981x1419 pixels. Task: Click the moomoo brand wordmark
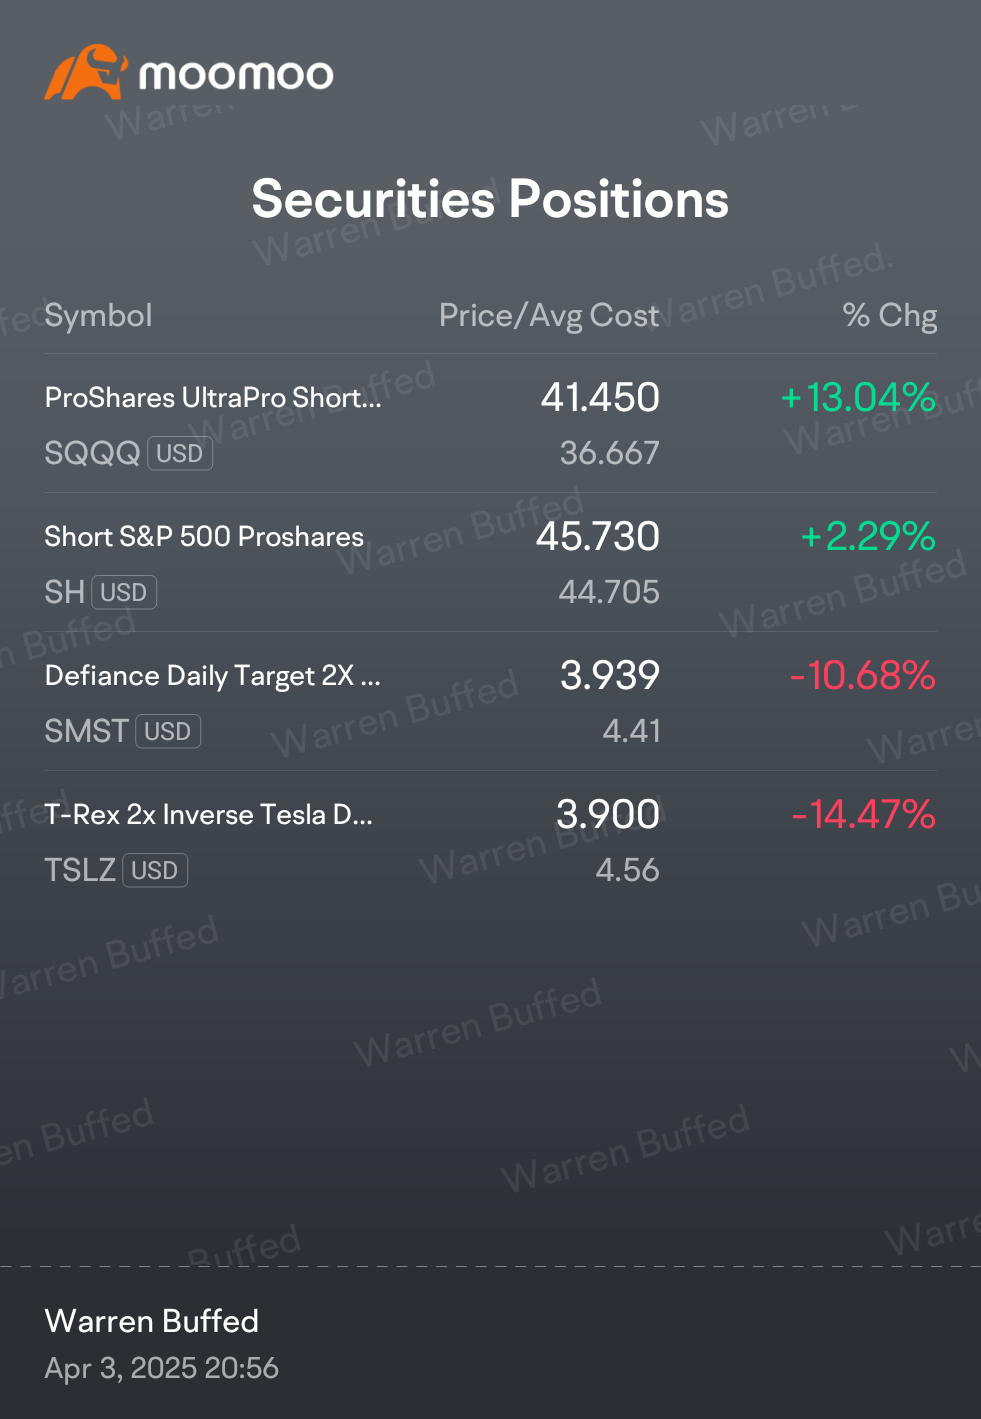[x=236, y=75]
